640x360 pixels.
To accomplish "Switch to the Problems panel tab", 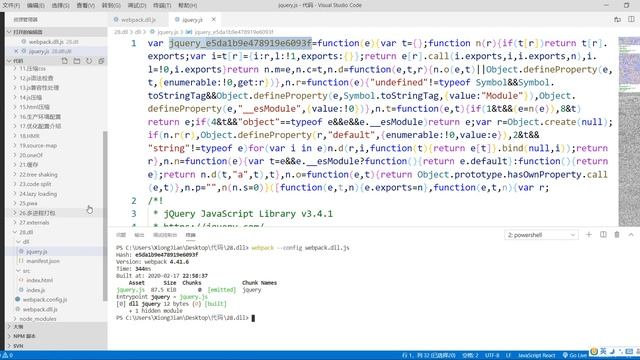I will pos(121,235).
